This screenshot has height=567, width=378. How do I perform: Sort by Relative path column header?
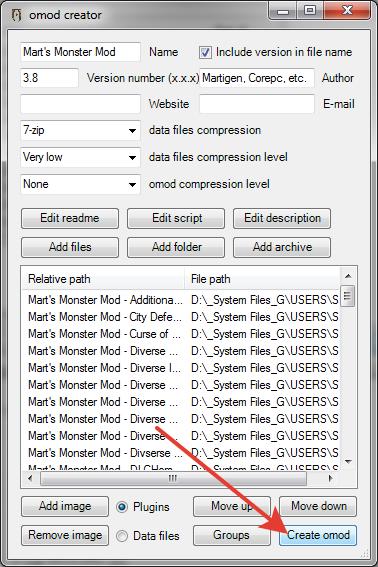tap(103, 279)
